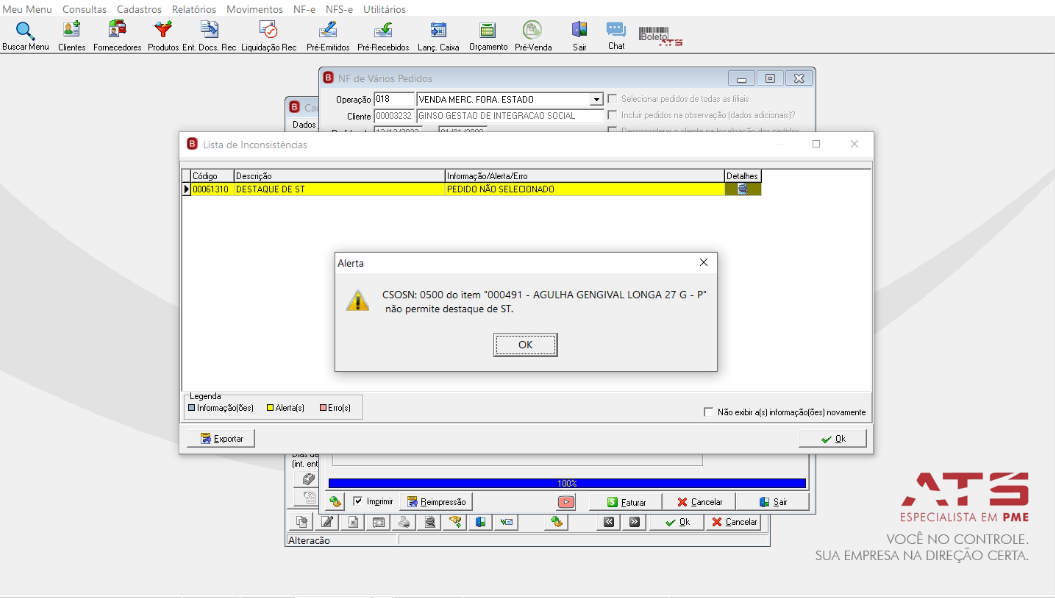Toggle the Imprimir checkbox
This screenshot has width=1055, height=598.
(x=358, y=501)
